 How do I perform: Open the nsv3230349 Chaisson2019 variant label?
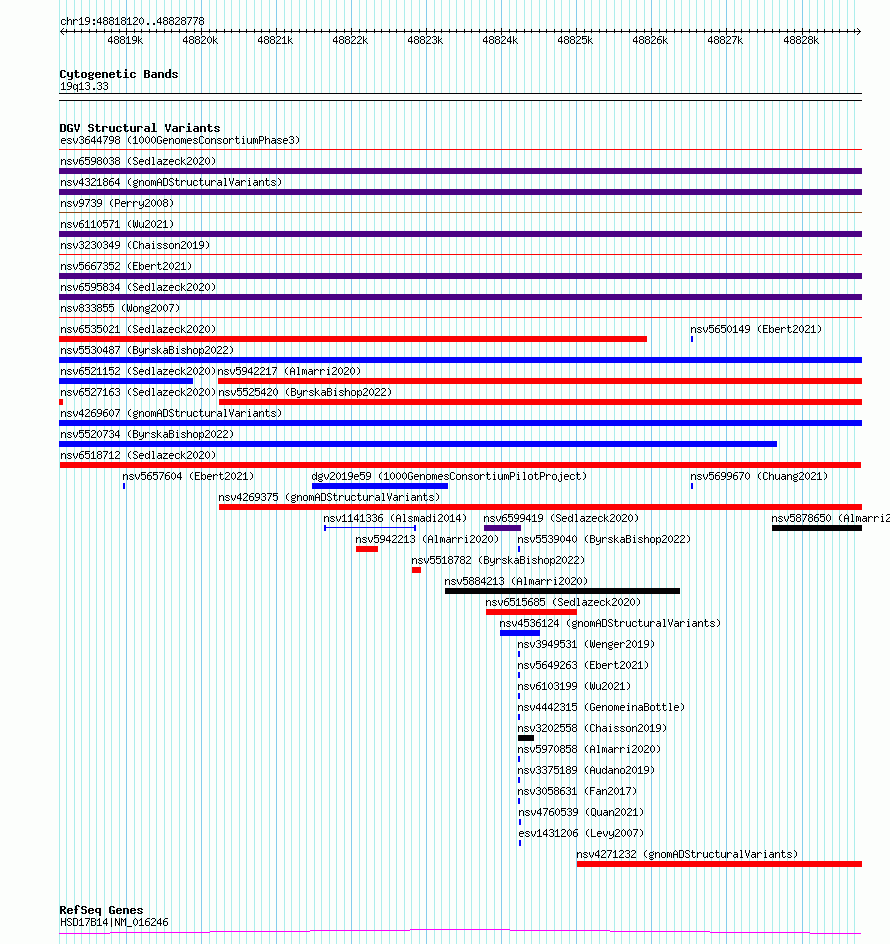click(x=135, y=246)
